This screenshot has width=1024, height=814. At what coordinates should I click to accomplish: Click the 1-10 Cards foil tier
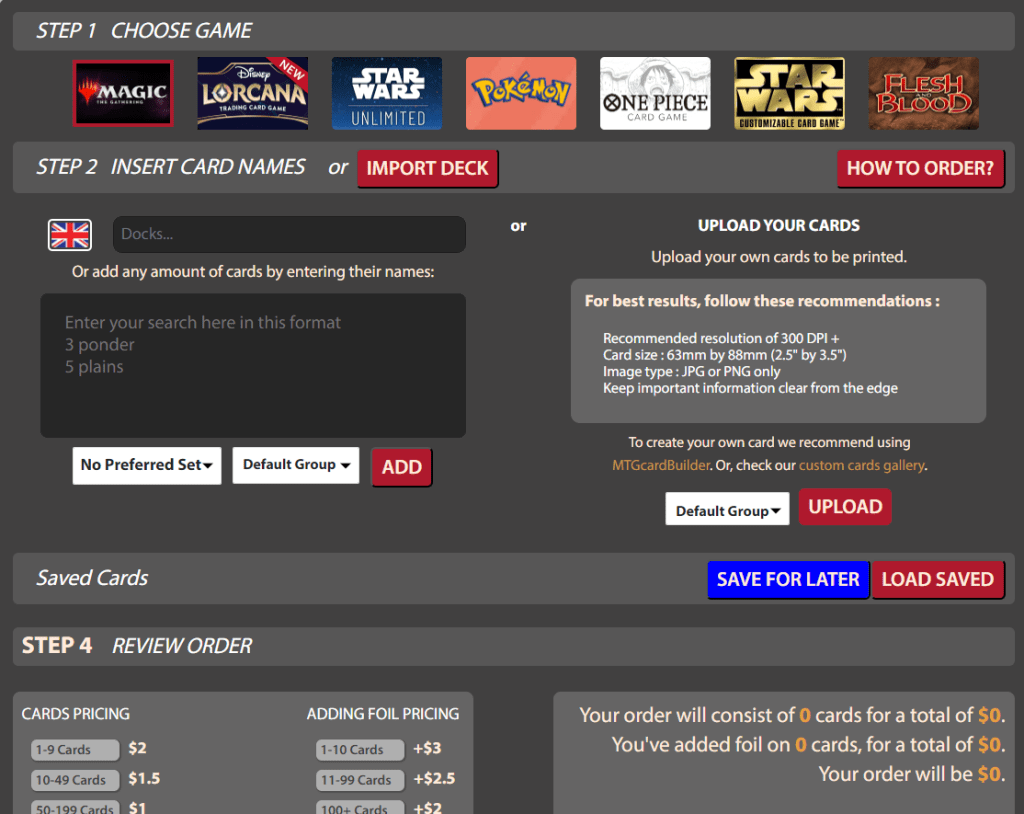pyautogui.click(x=360, y=749)
